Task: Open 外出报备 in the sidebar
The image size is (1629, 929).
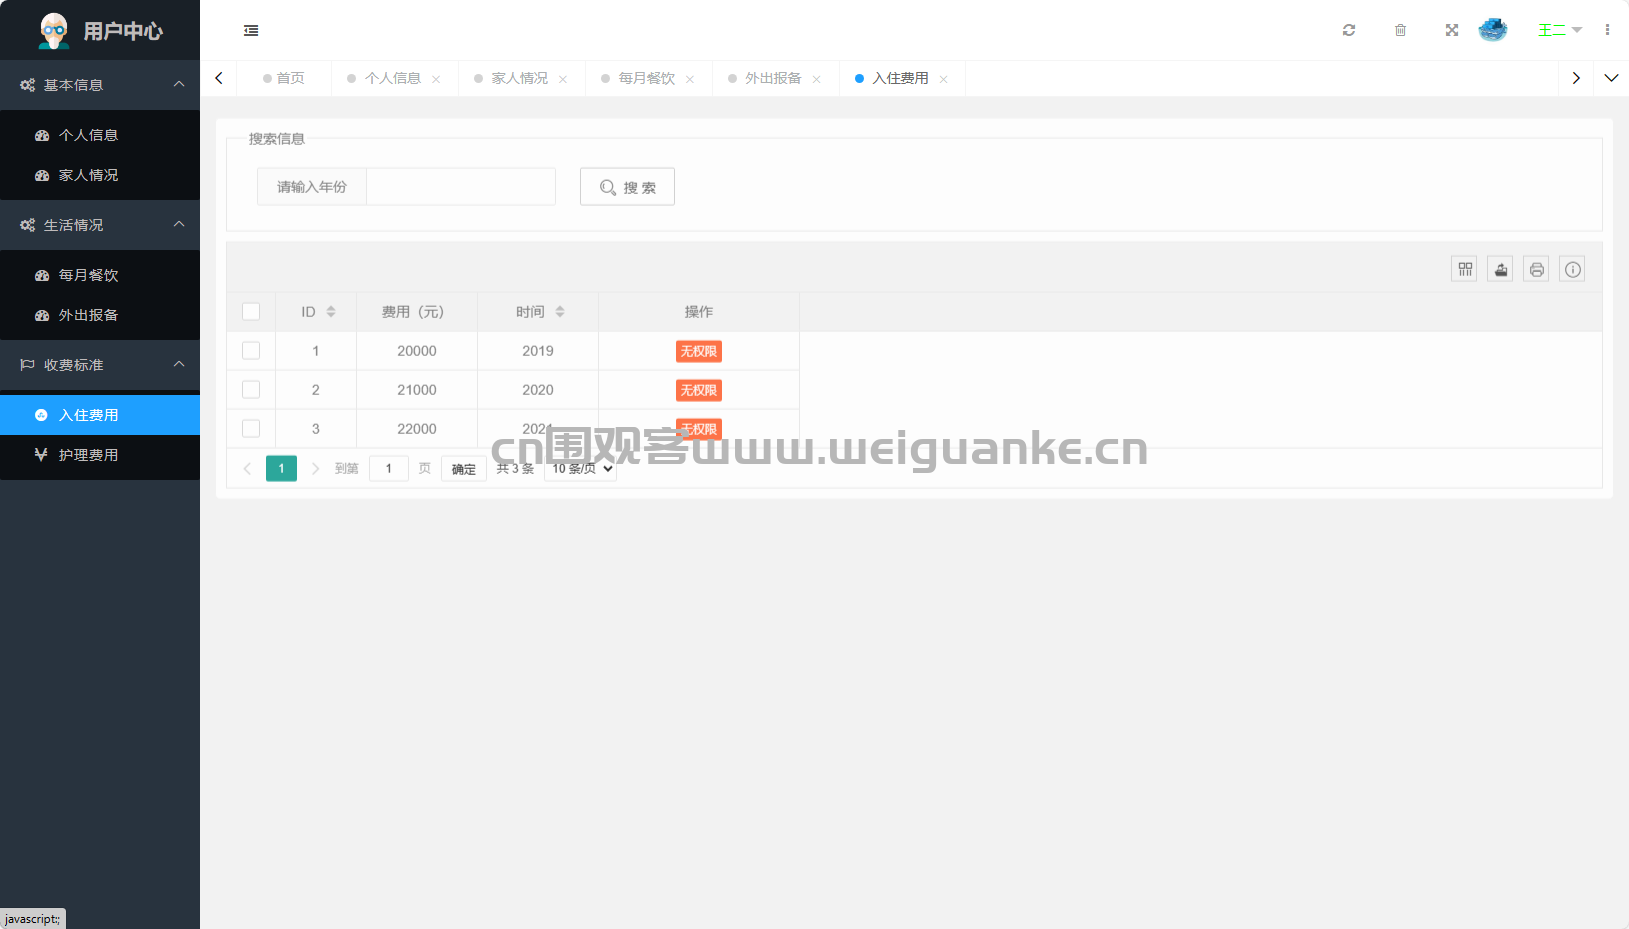Action: coord(100,315)
